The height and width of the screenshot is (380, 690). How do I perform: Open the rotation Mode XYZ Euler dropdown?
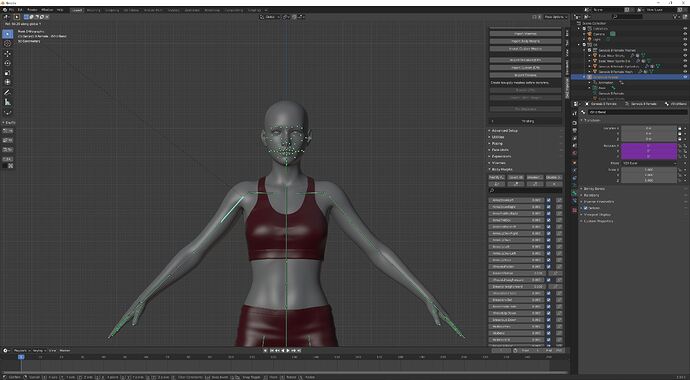tap(649, 163)
